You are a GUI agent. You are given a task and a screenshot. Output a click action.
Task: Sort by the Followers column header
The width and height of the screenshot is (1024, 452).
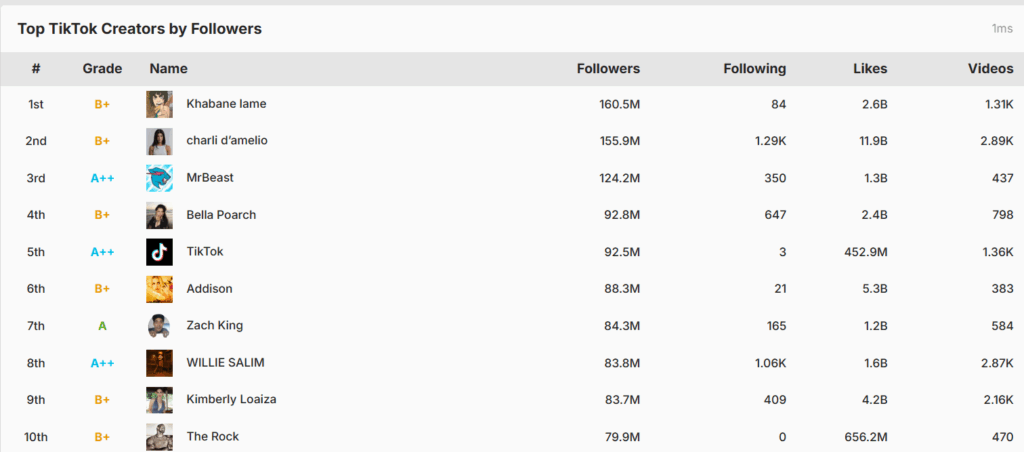(x=608, y=69)
